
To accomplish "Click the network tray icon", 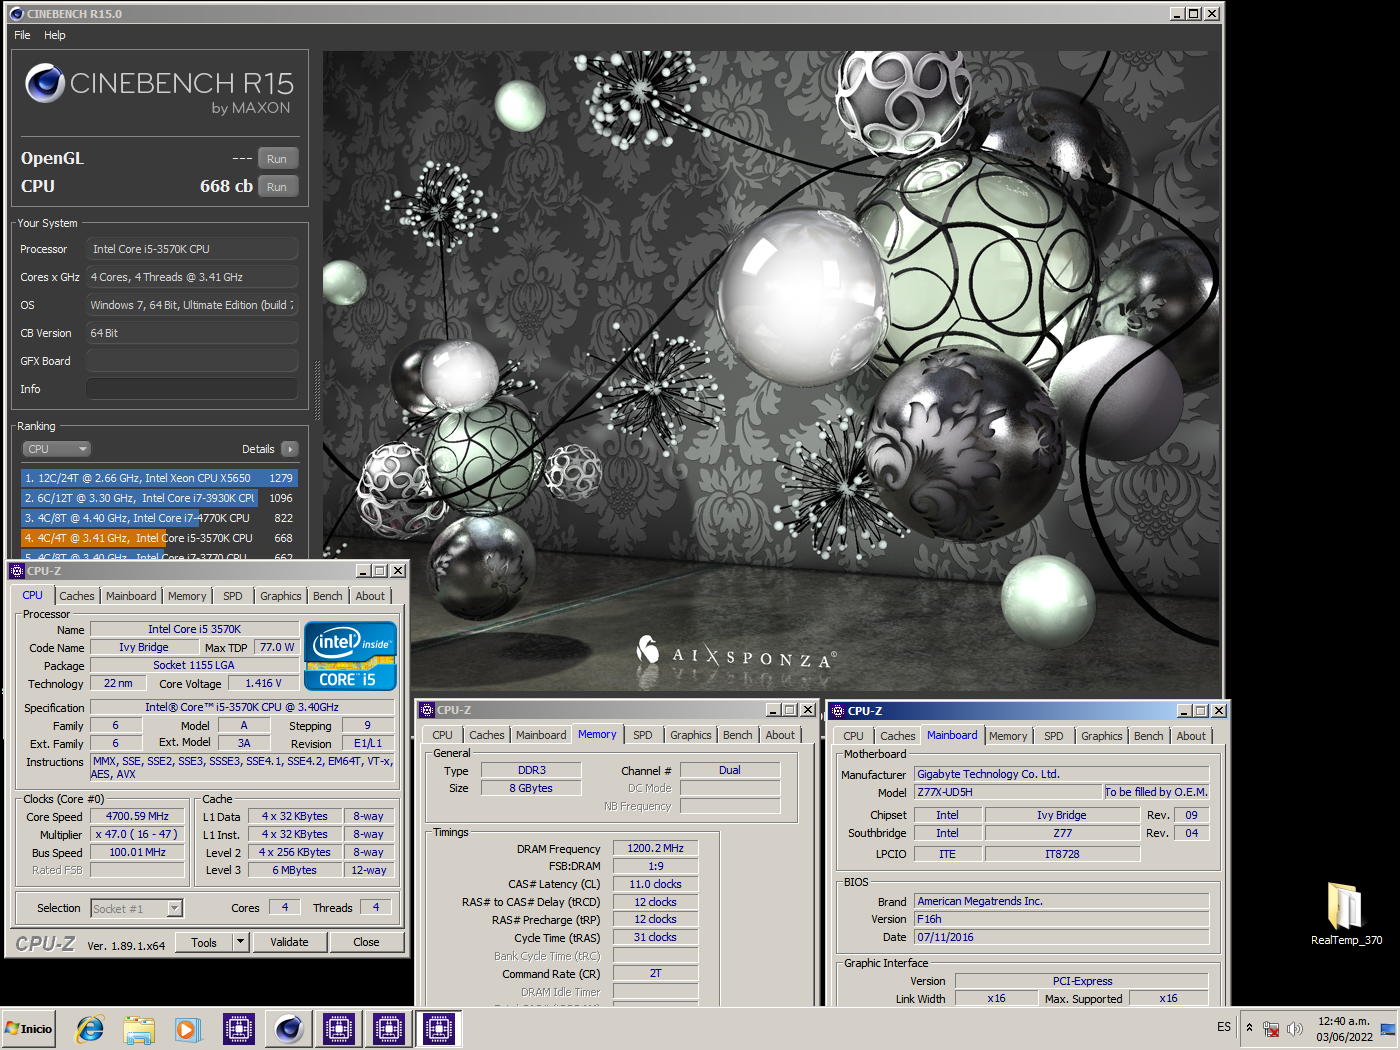I will (1271, 1028).
